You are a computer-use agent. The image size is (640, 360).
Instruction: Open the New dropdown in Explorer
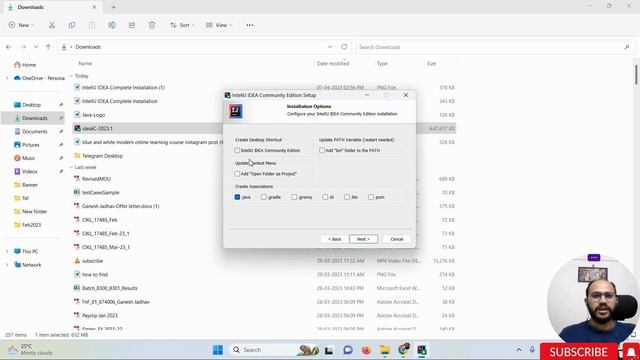(21, 25)
